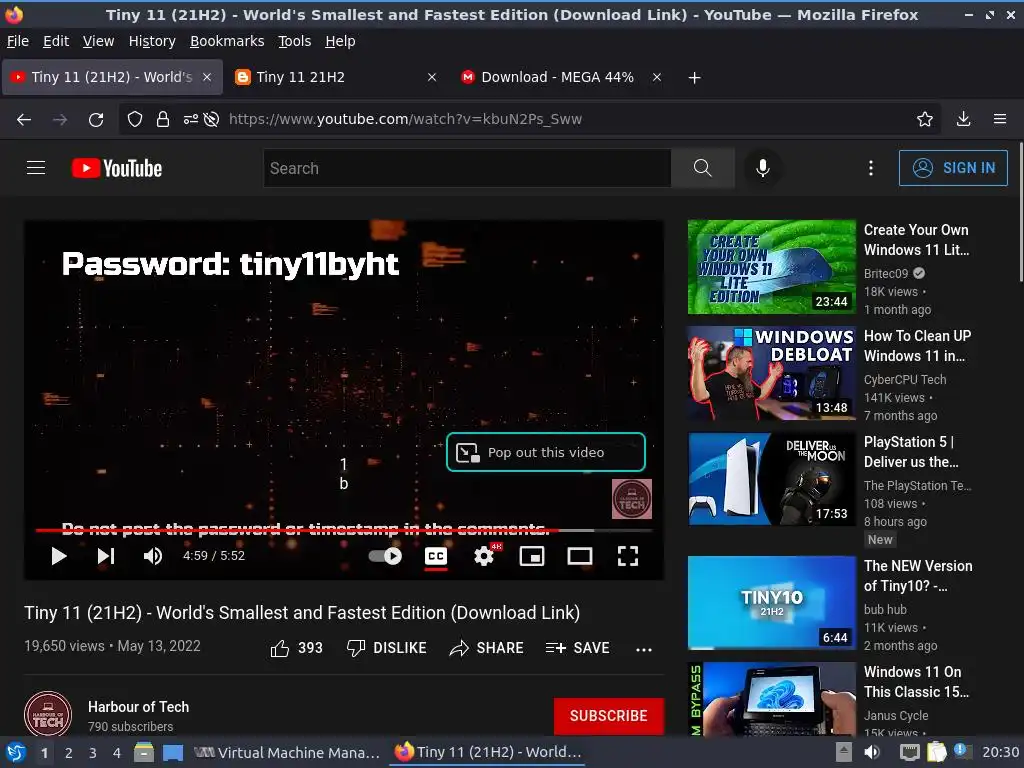This screenshot has width=1024, height=768.
Task: Go to the YouTube home logo
Action: pyautogui.click(x=117, y=168)
